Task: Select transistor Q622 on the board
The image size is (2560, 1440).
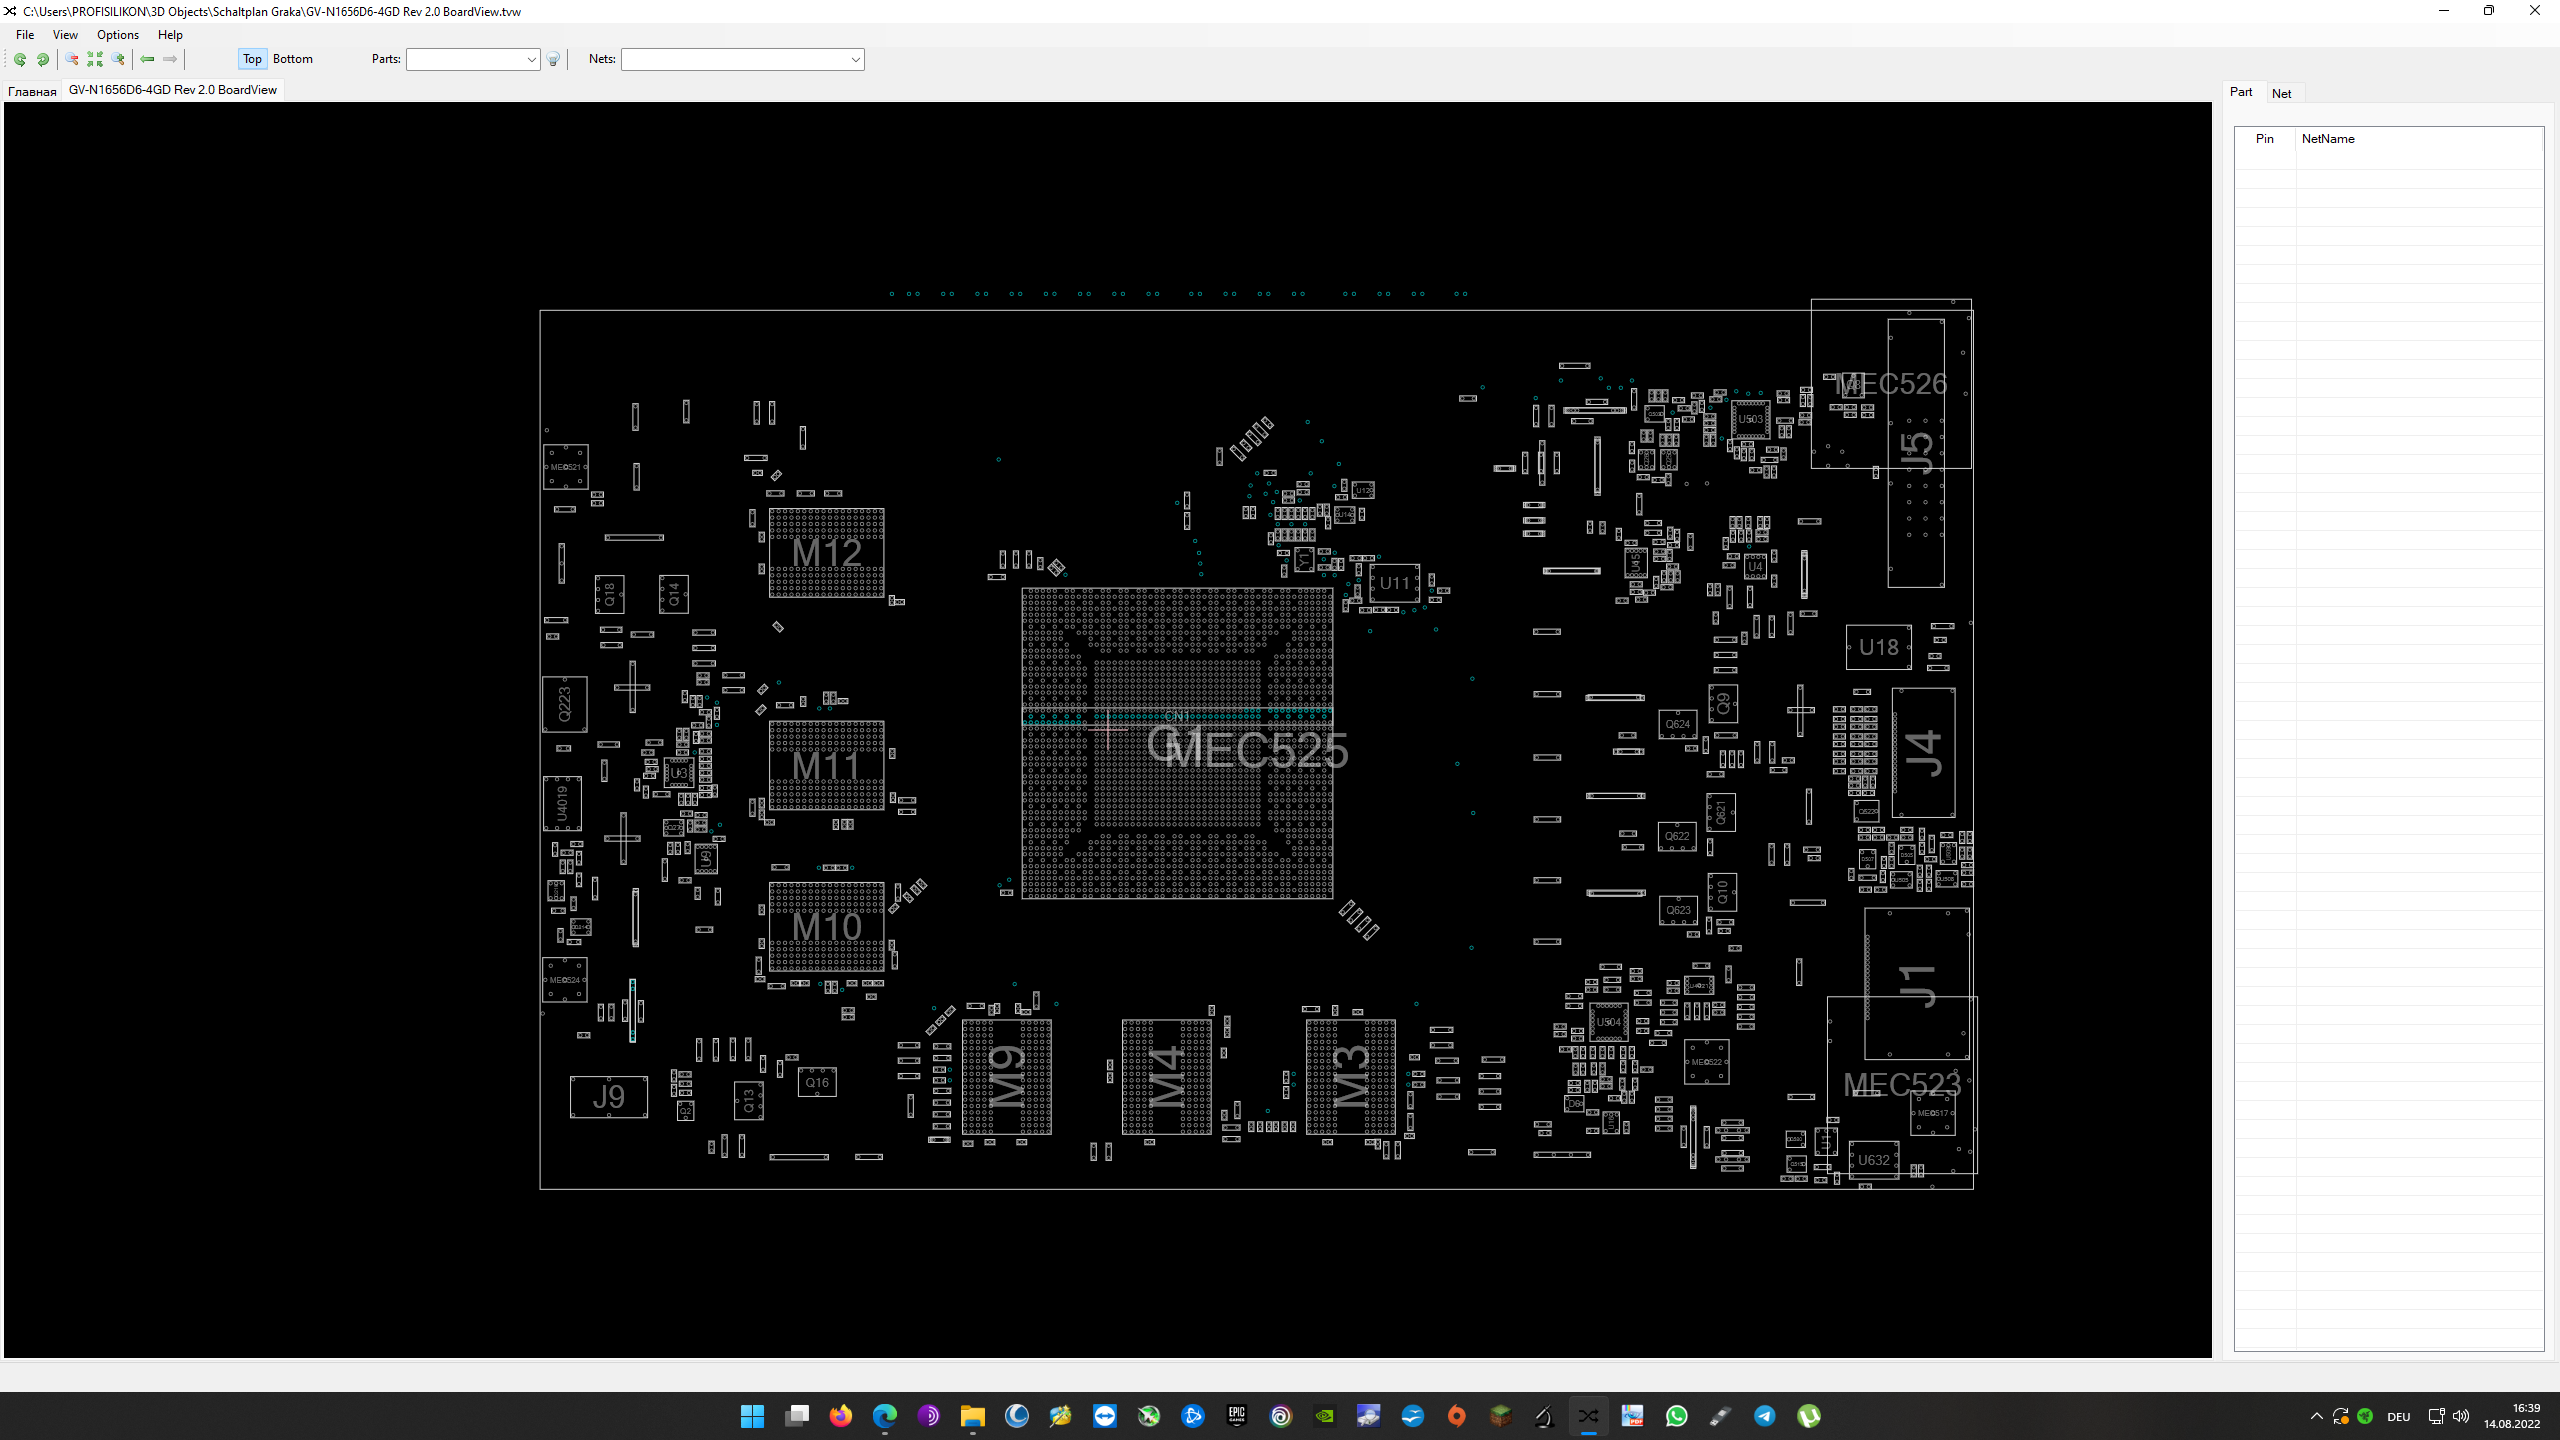Action: [1677, 836]
